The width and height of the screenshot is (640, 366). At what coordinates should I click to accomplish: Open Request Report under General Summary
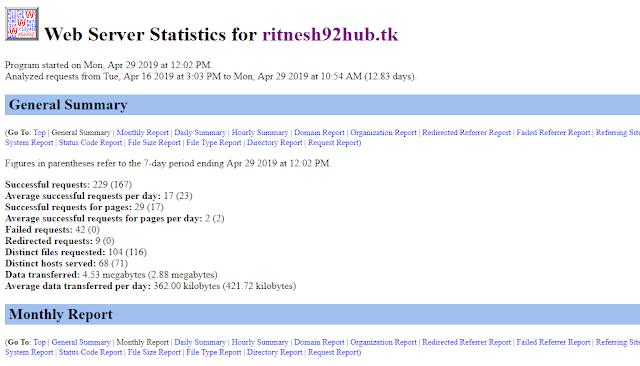pos(333,143)
